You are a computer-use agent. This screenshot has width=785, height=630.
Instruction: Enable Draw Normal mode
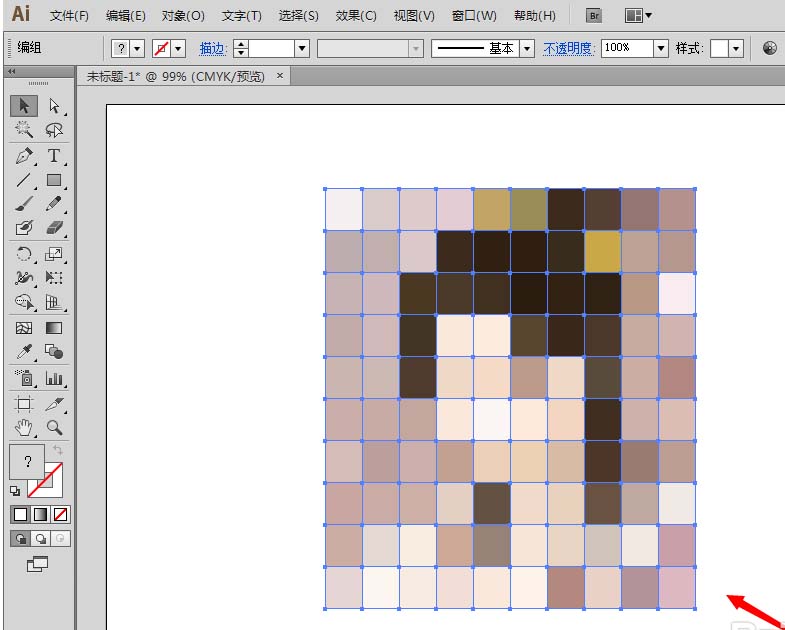point(21,538)
